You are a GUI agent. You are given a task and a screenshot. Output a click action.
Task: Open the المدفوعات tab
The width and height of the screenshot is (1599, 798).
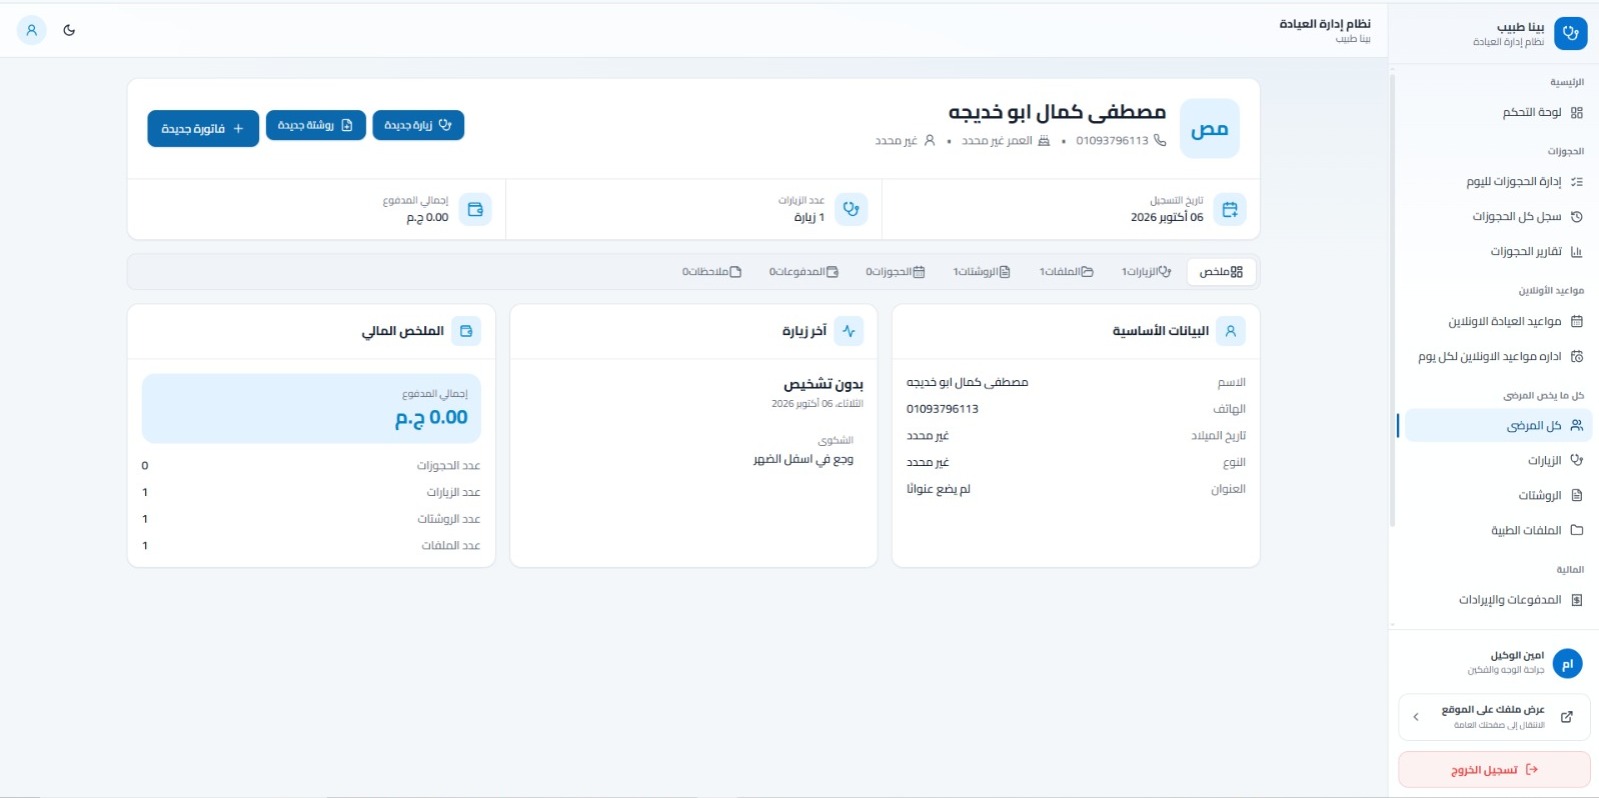pos(803,272)
